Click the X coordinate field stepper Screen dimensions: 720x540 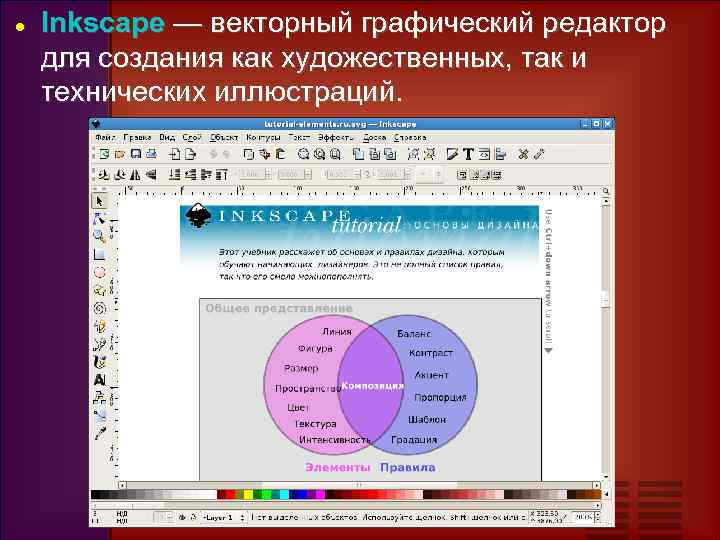pyautogui.click(x=269, y=174)
